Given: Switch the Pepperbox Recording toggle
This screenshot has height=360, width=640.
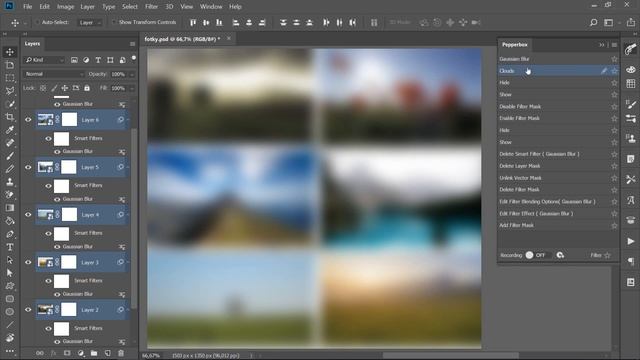Looking at the screenshot, I should click(535, 255).
